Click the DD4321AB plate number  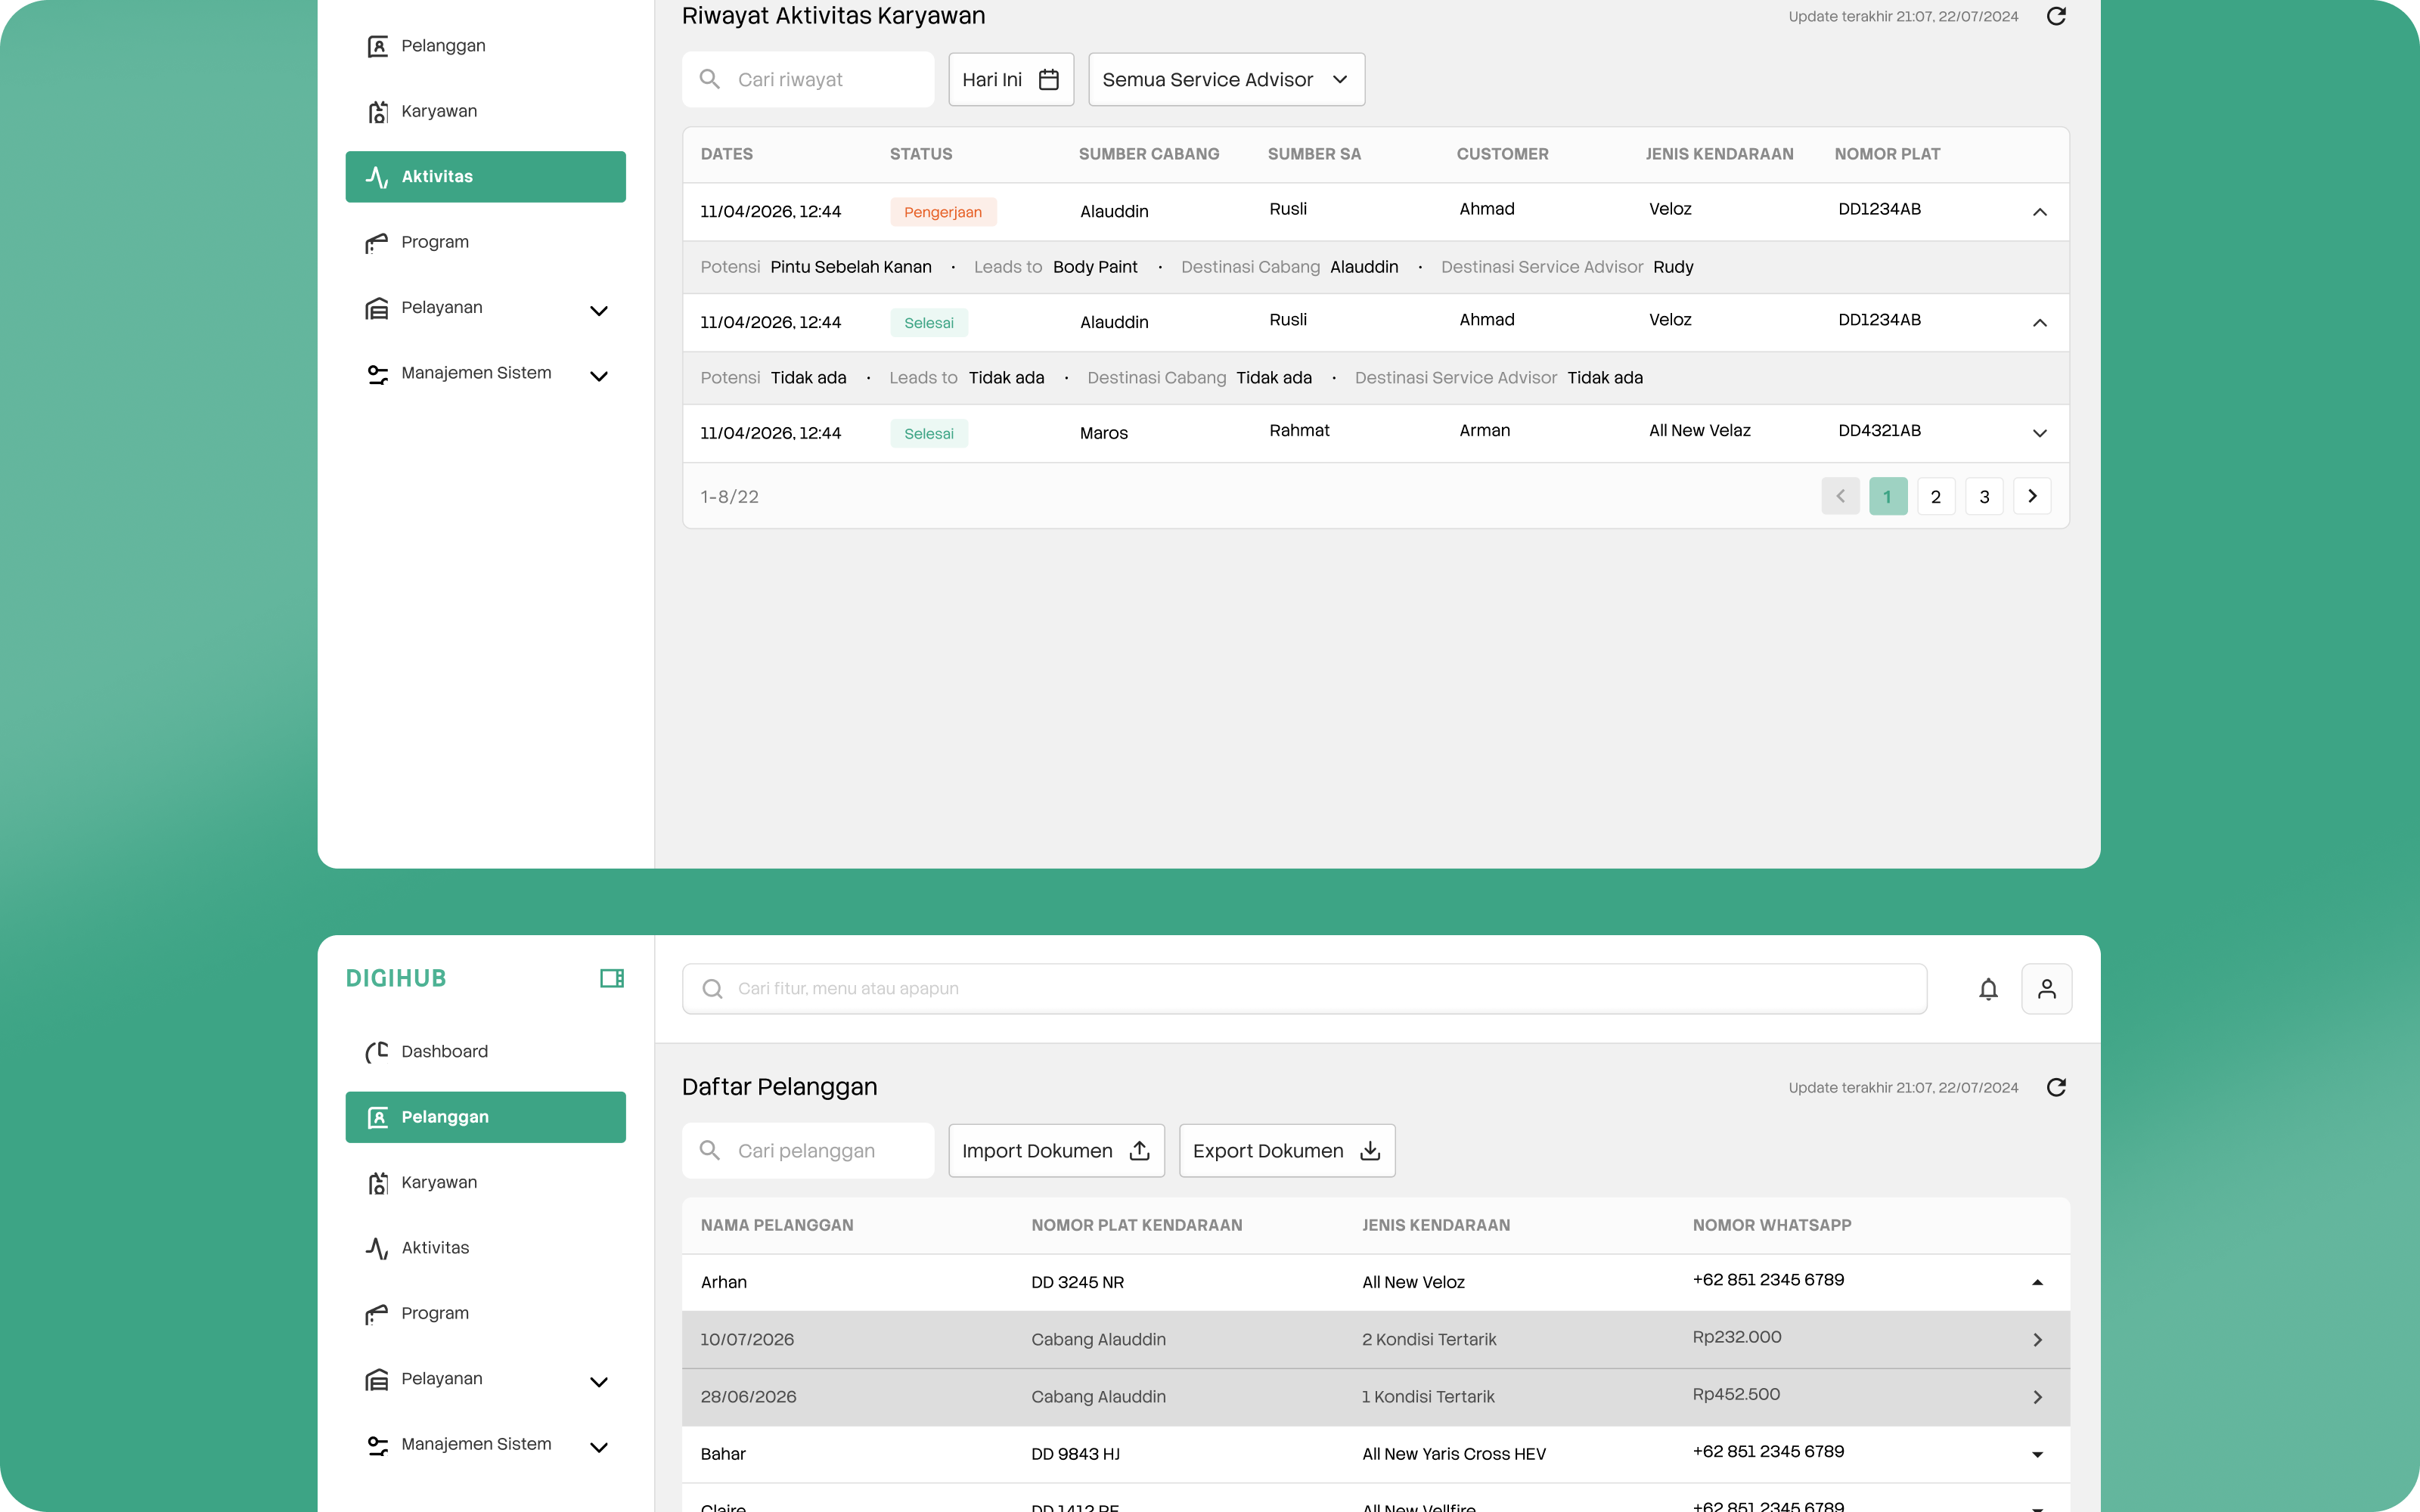[x=1879, y=431]
